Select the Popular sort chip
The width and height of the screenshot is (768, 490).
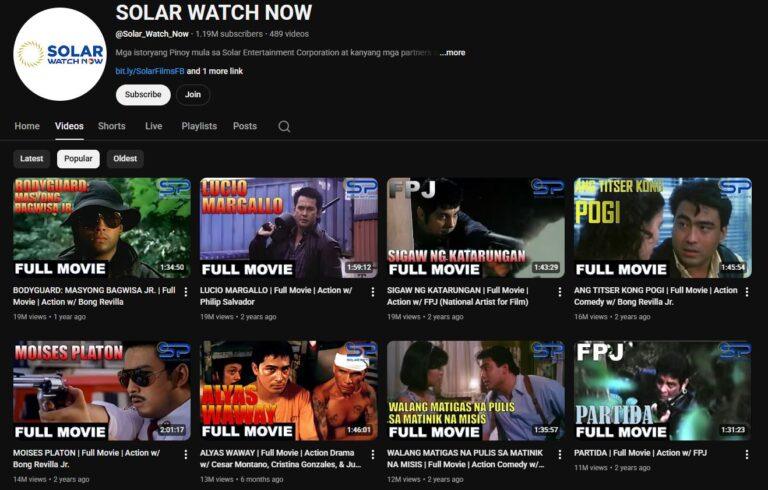pyautogui.click(x=78, y=159)
